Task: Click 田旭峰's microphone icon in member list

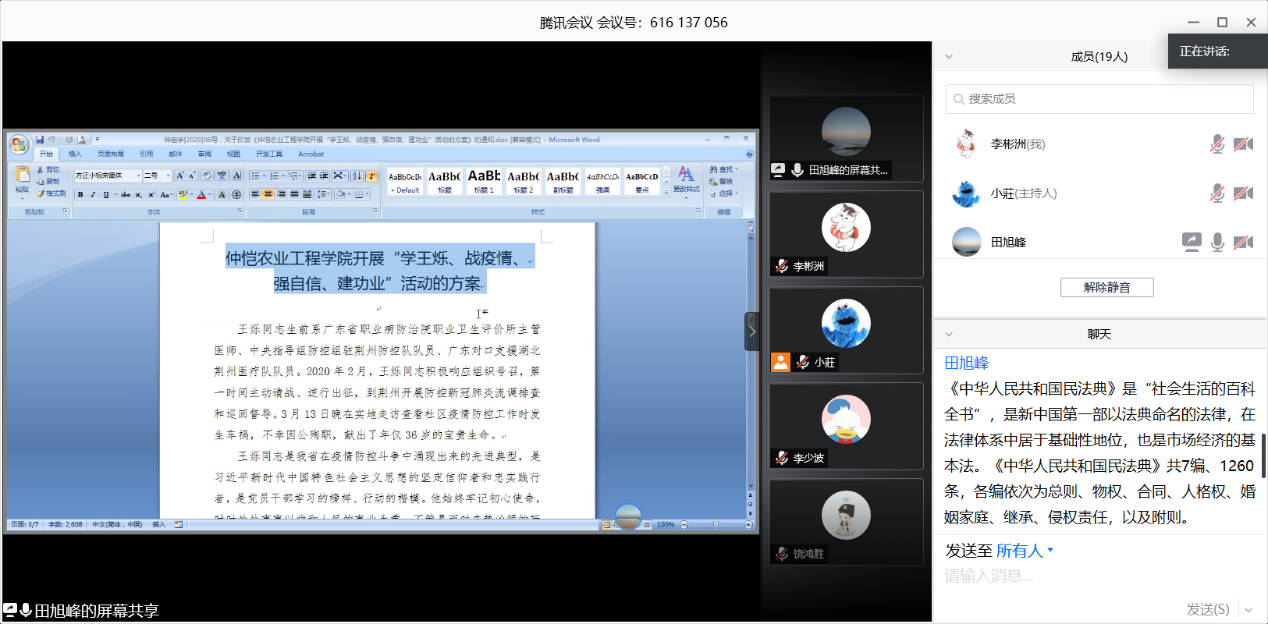Action: coord(1217,241)
